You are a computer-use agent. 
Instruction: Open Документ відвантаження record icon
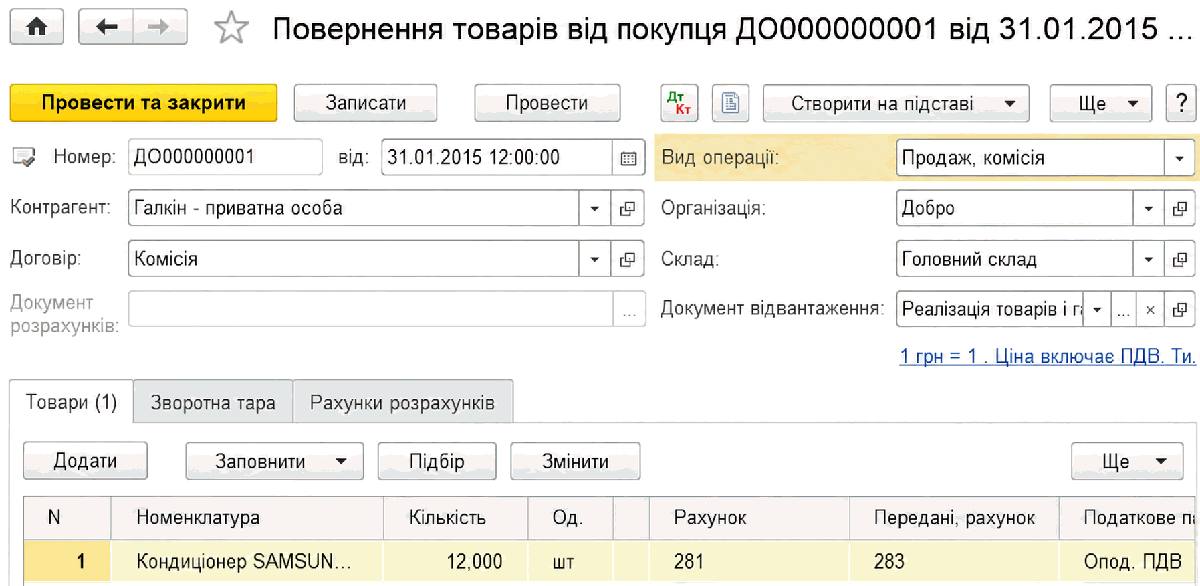tap(1180, 309)
